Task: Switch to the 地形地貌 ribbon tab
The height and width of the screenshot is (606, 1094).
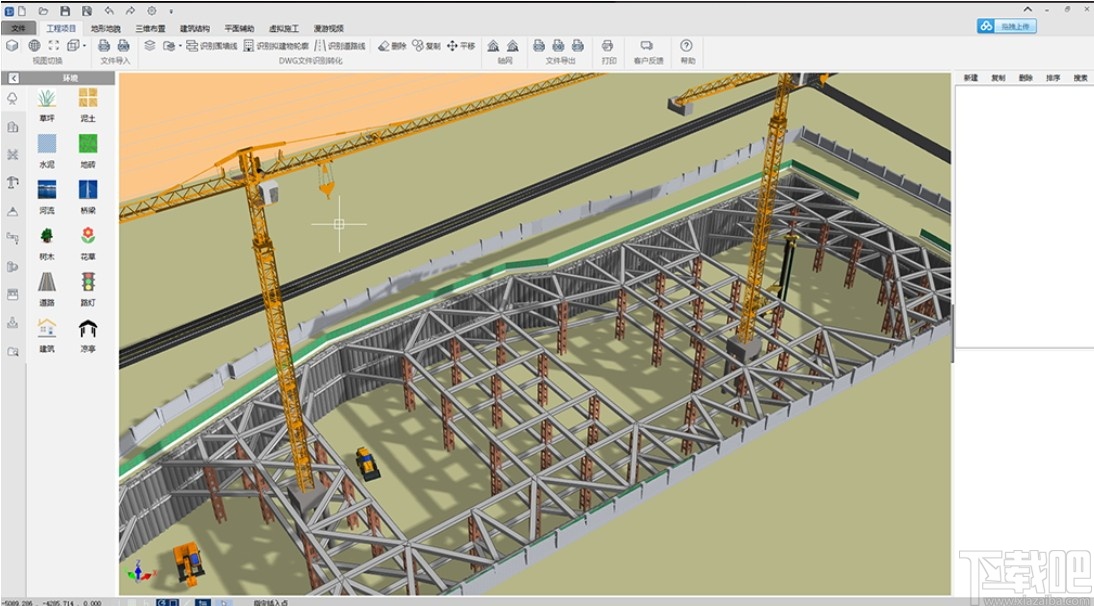Action: [105, 29]
